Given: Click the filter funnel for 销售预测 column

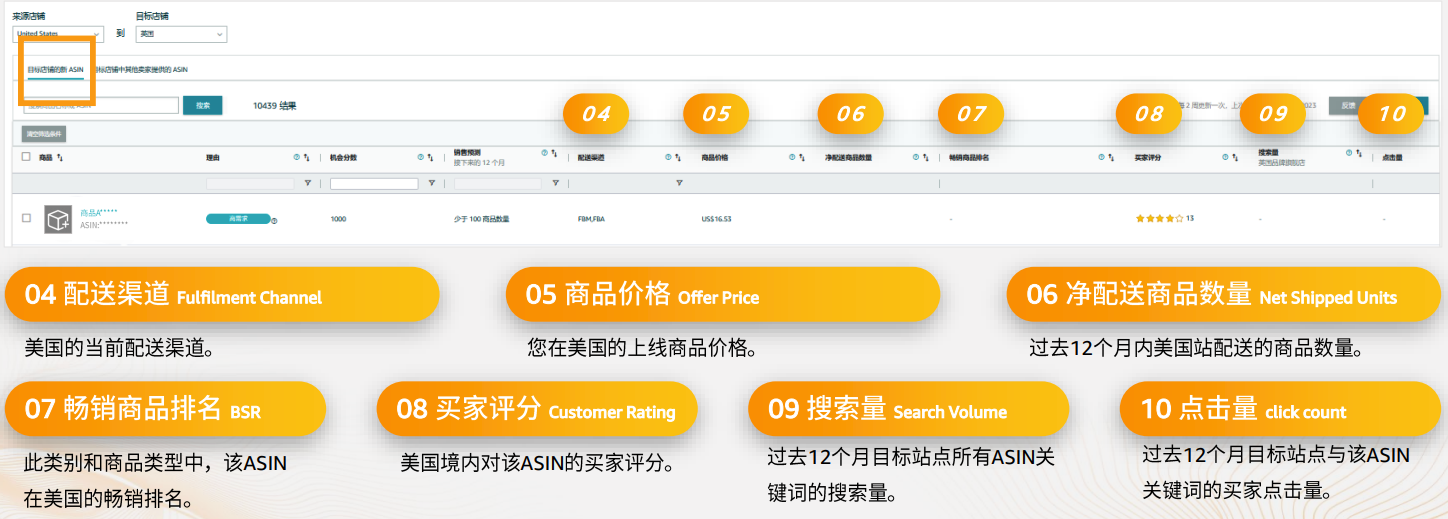Looking at the screenshot, I should pyautogui.click(x=555, y=183).
